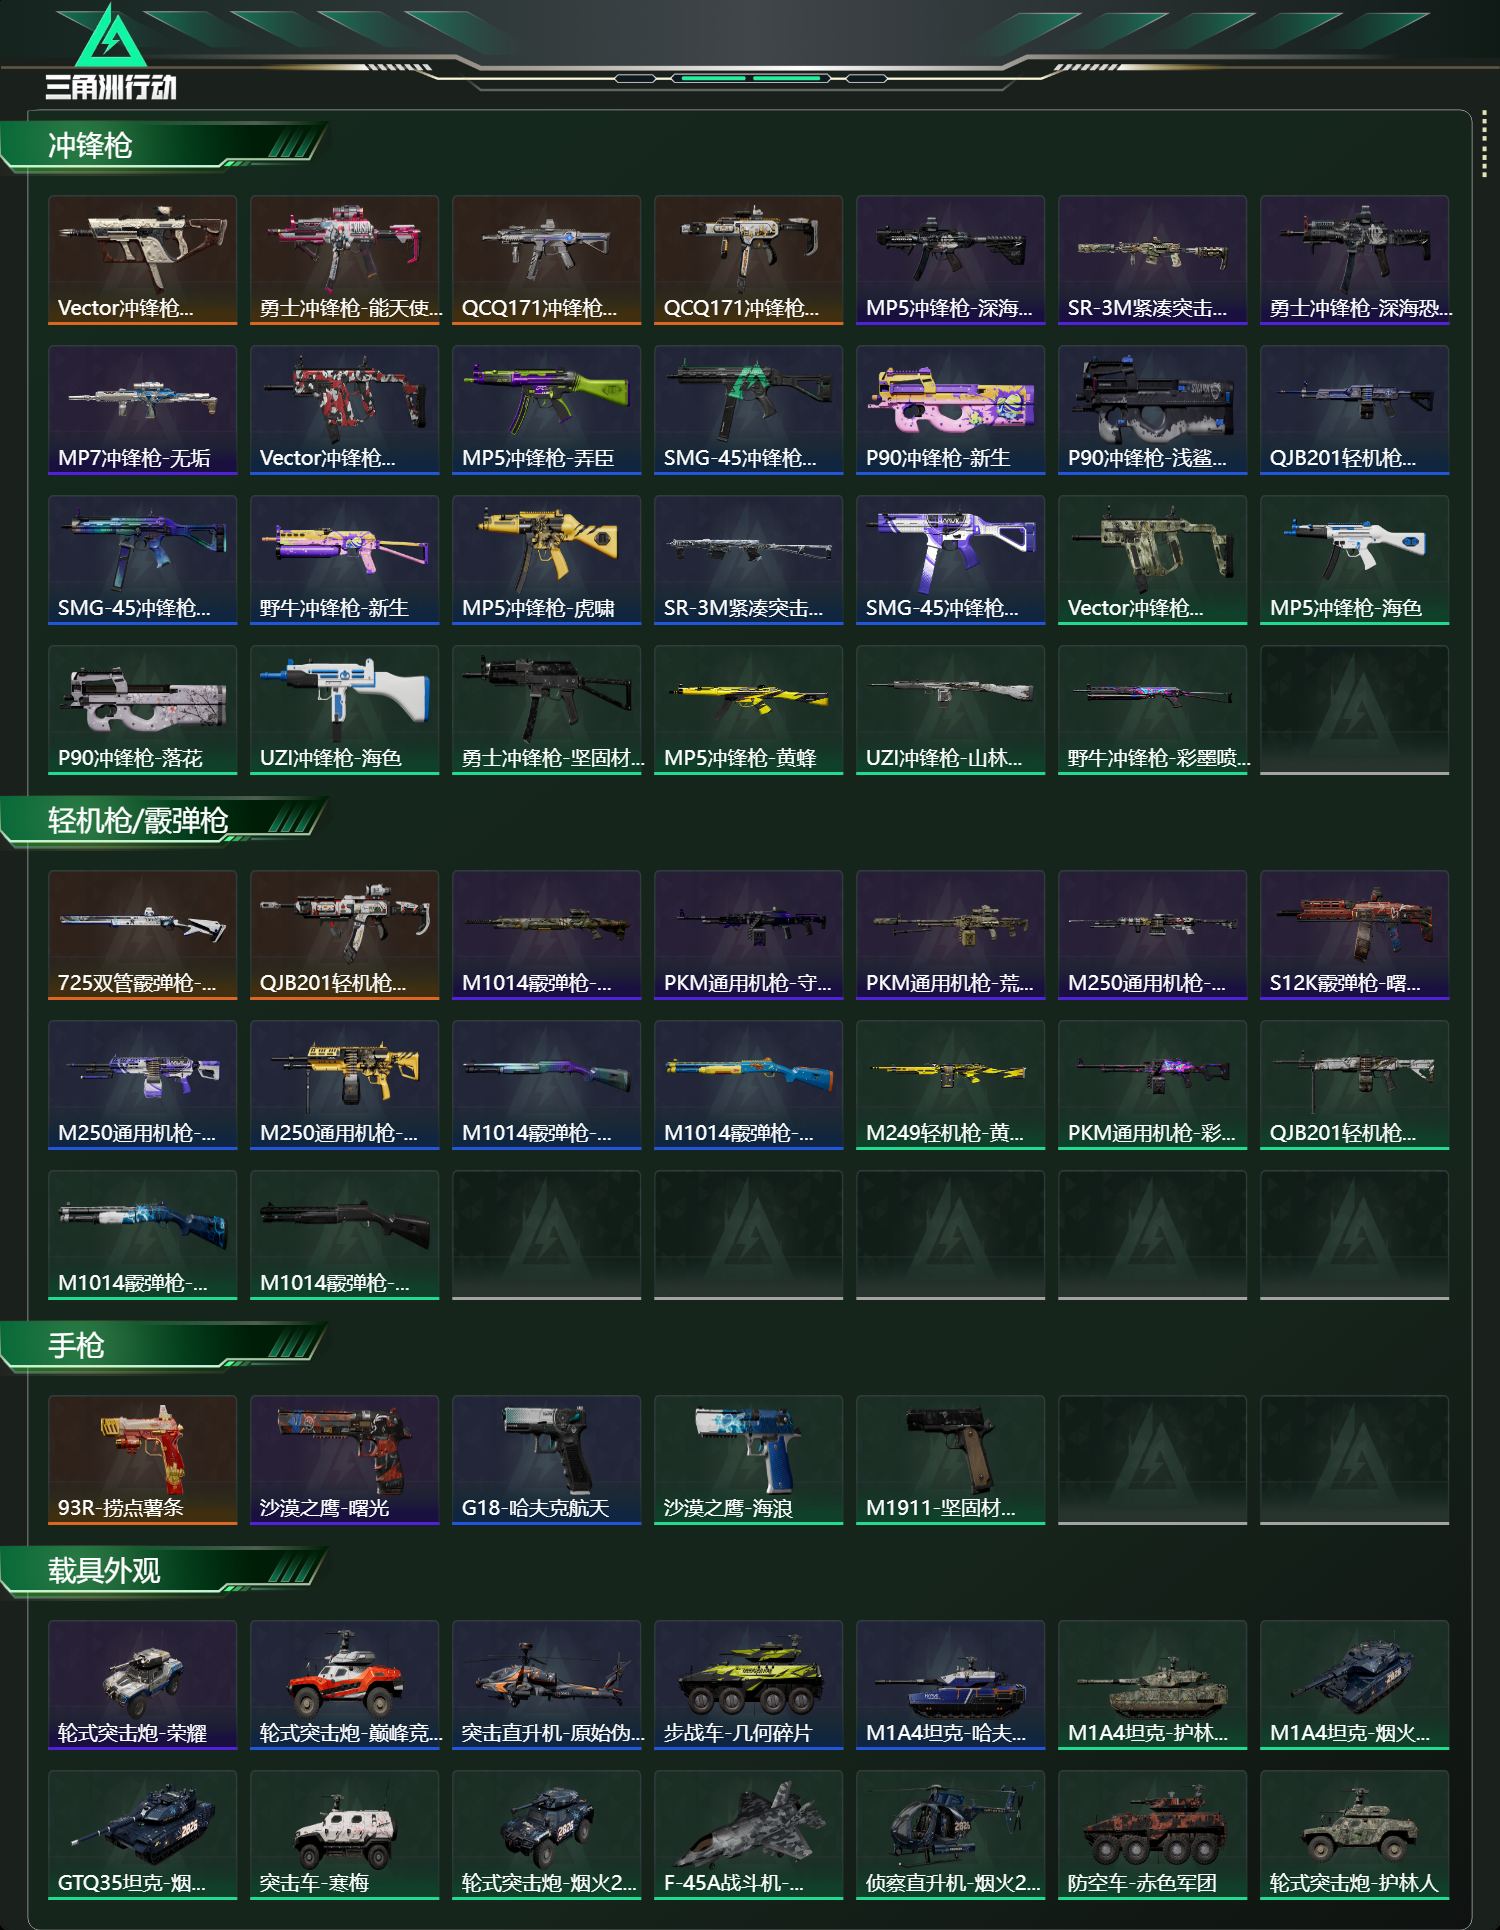Image resolution: width=1500 pixels, height=1930 pixels.
Task: Choose the MP5冲锋枪-弄臣 weapon icon
Action: click(x=547, y=409)
